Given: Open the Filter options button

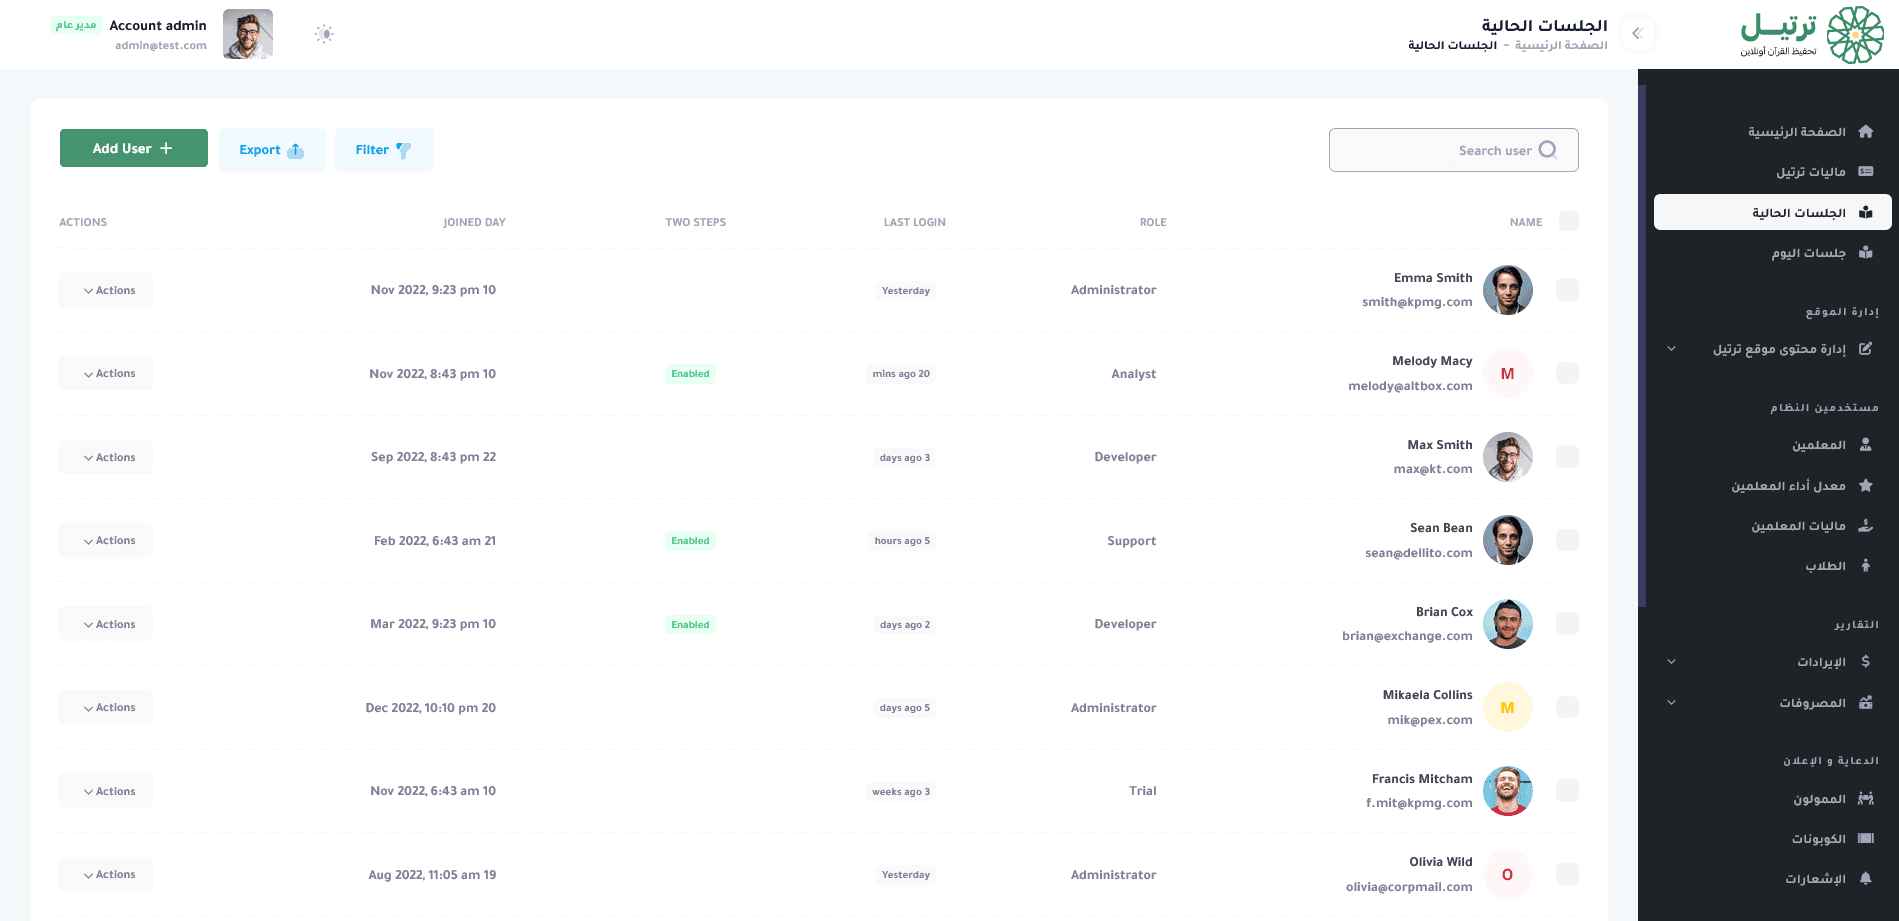Looking at the screenshot, I should [384, 150].
